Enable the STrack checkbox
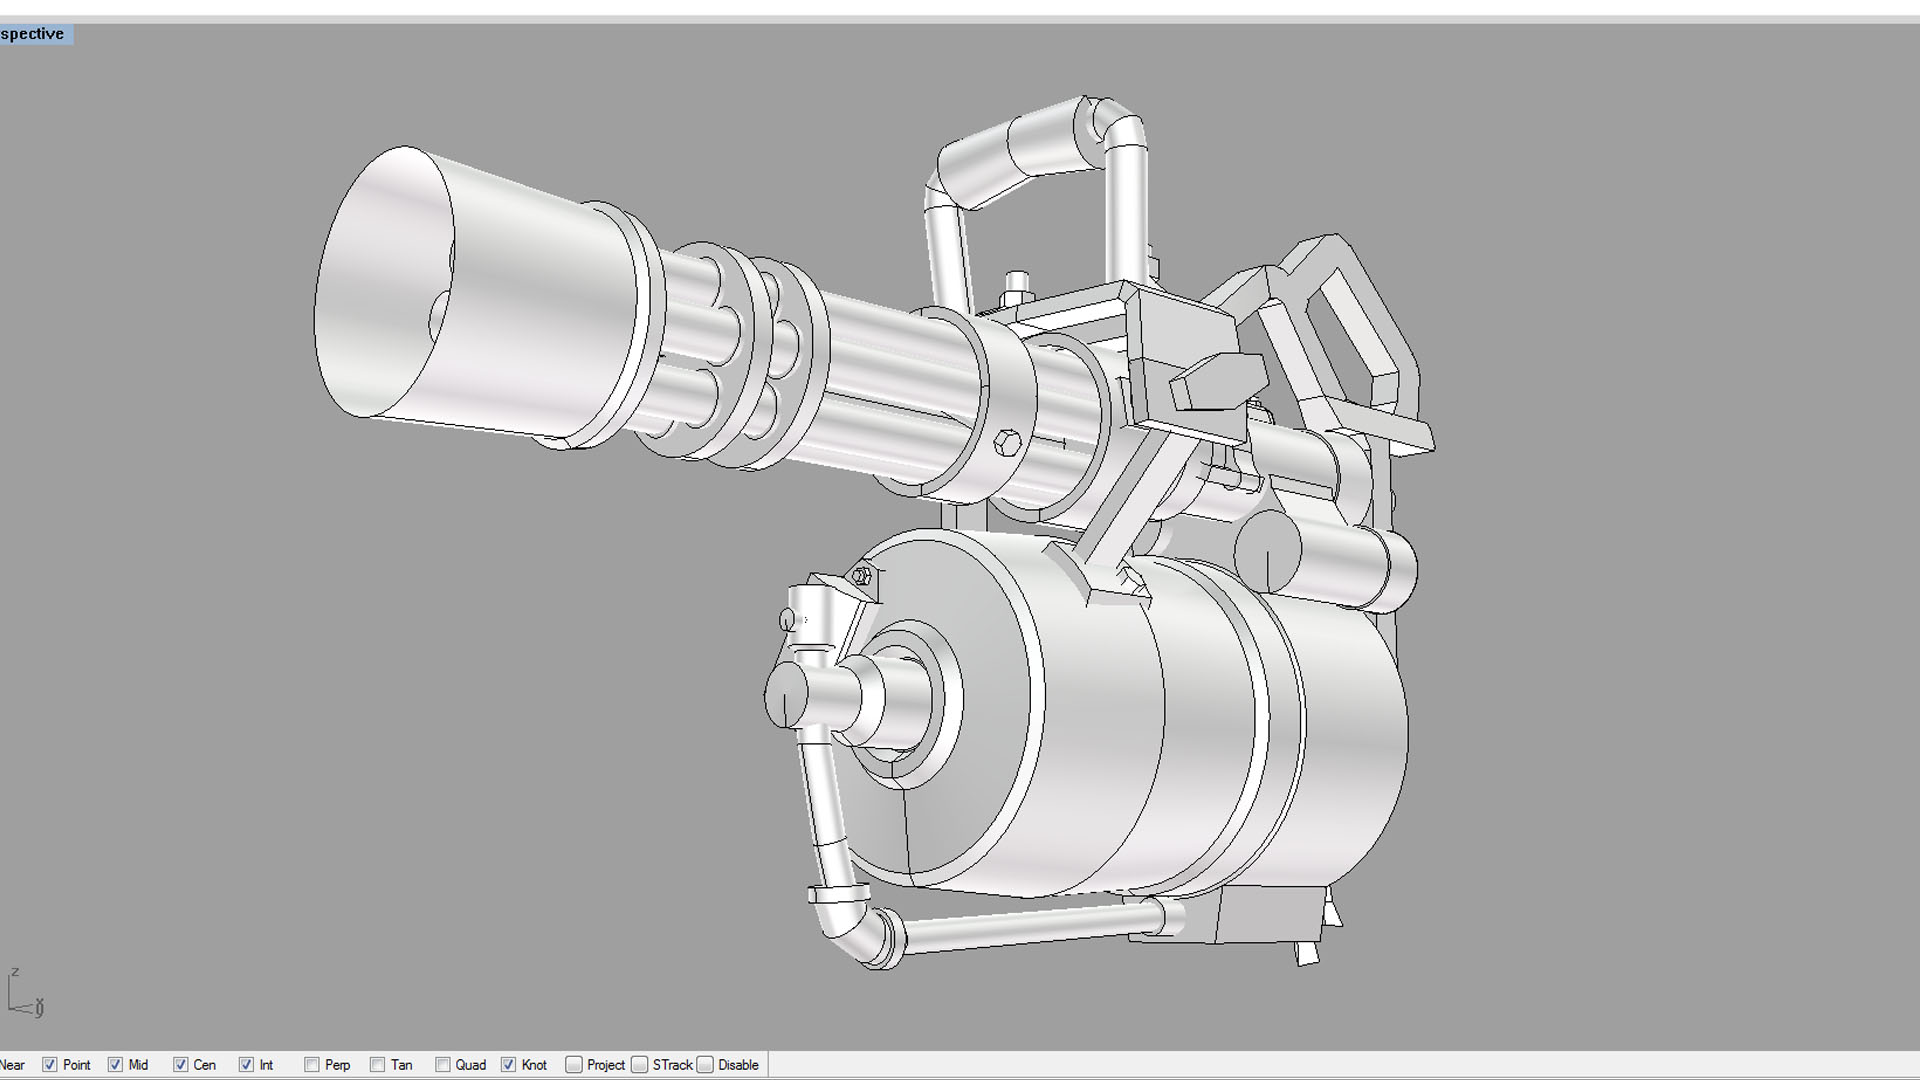 point(640,1065)
